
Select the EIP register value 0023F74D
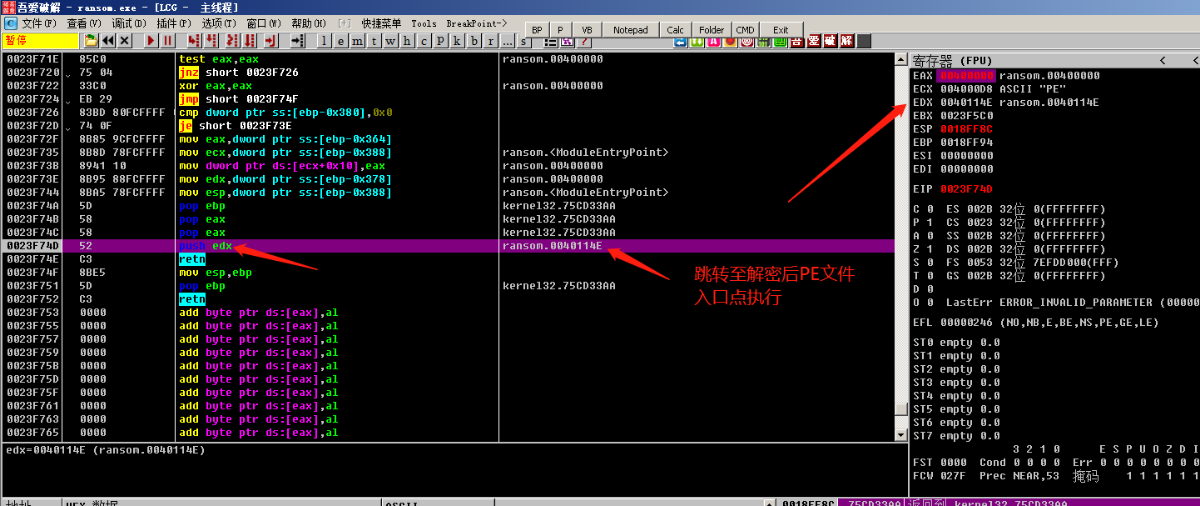(966, 189)
